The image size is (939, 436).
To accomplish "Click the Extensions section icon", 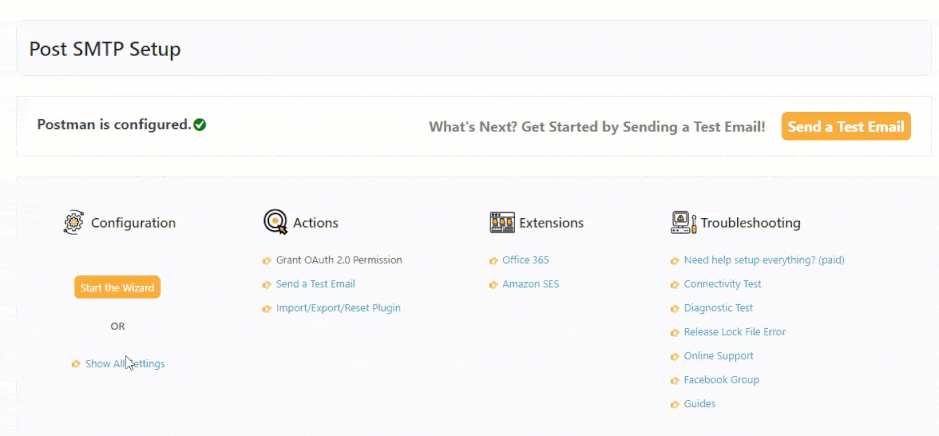I will (502, 222).
